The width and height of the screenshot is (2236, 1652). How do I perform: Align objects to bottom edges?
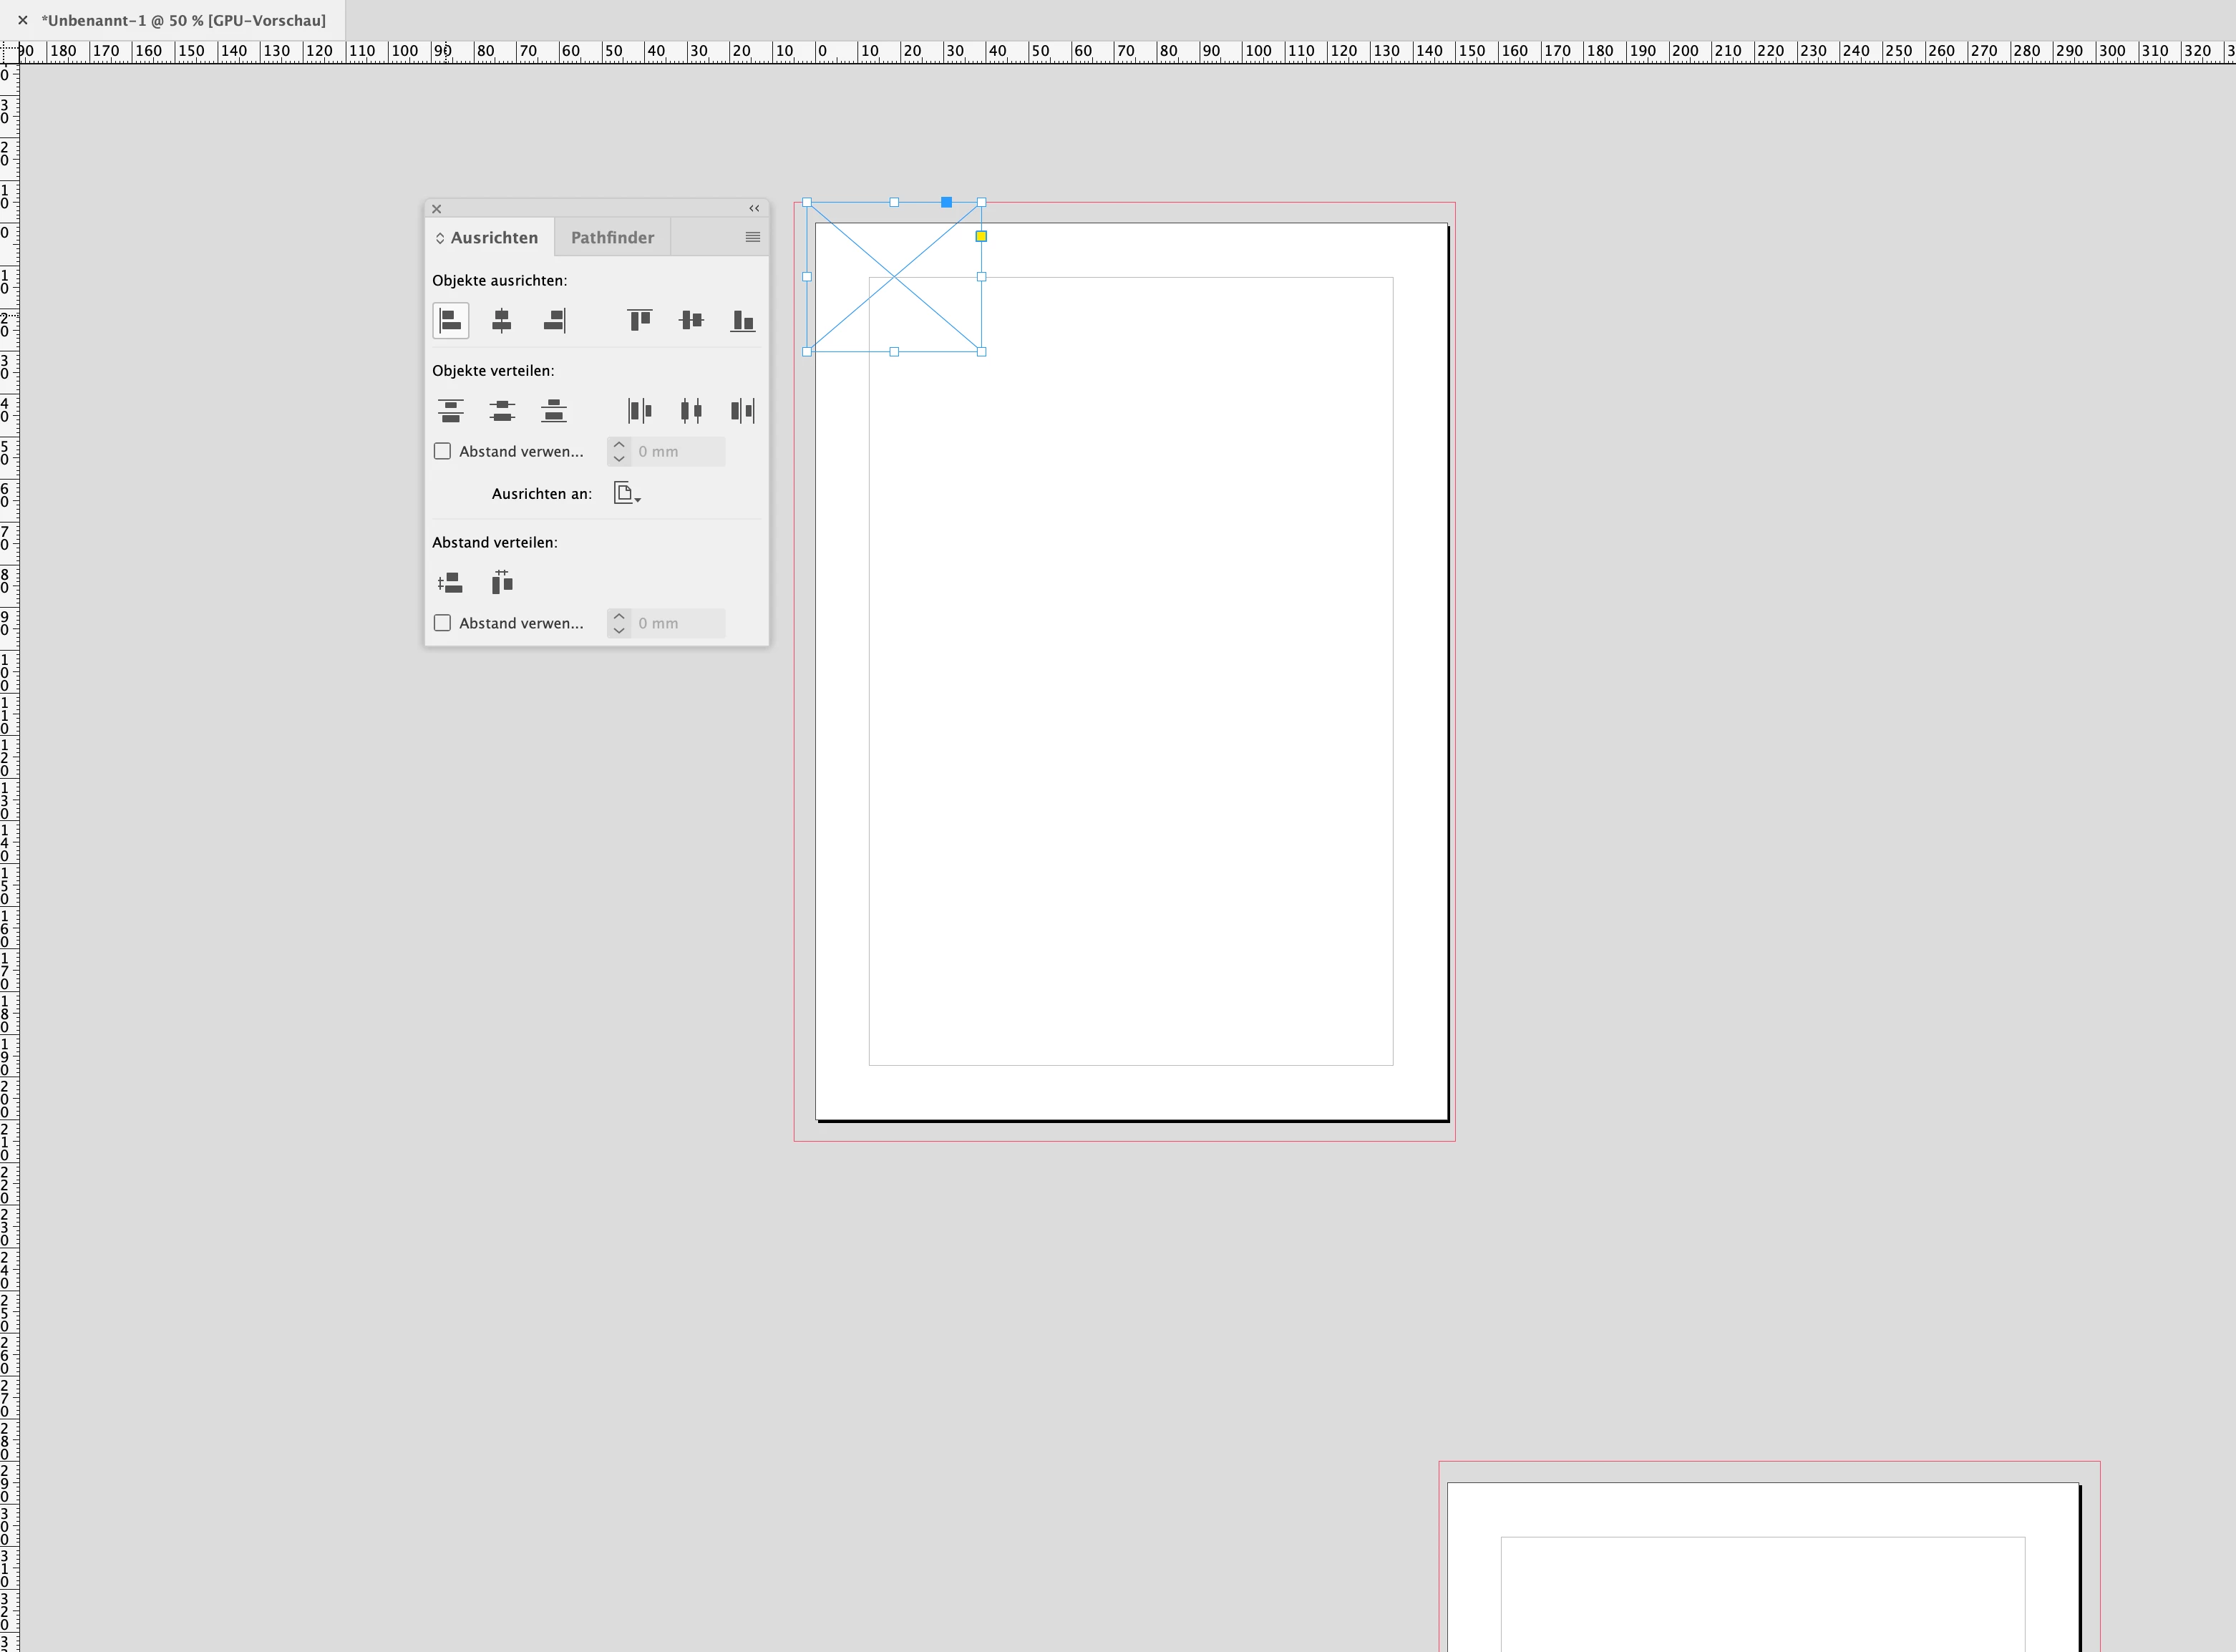[742, 320]
